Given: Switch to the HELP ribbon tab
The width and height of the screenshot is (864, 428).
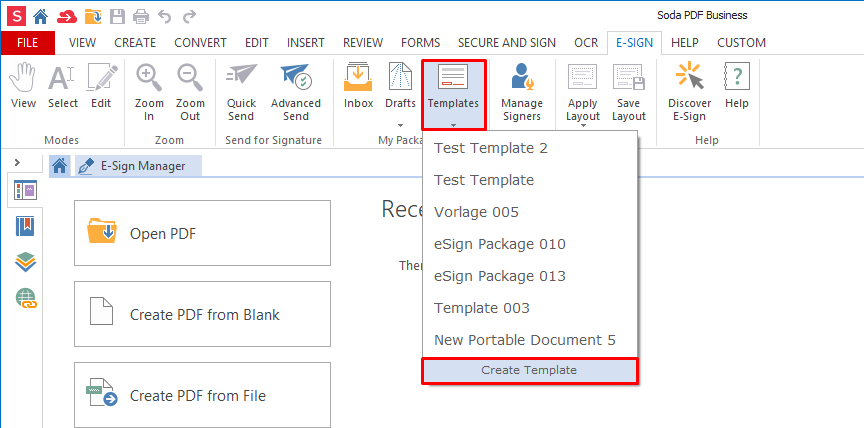Looking at the screenshot, I should tap(685, 42).
